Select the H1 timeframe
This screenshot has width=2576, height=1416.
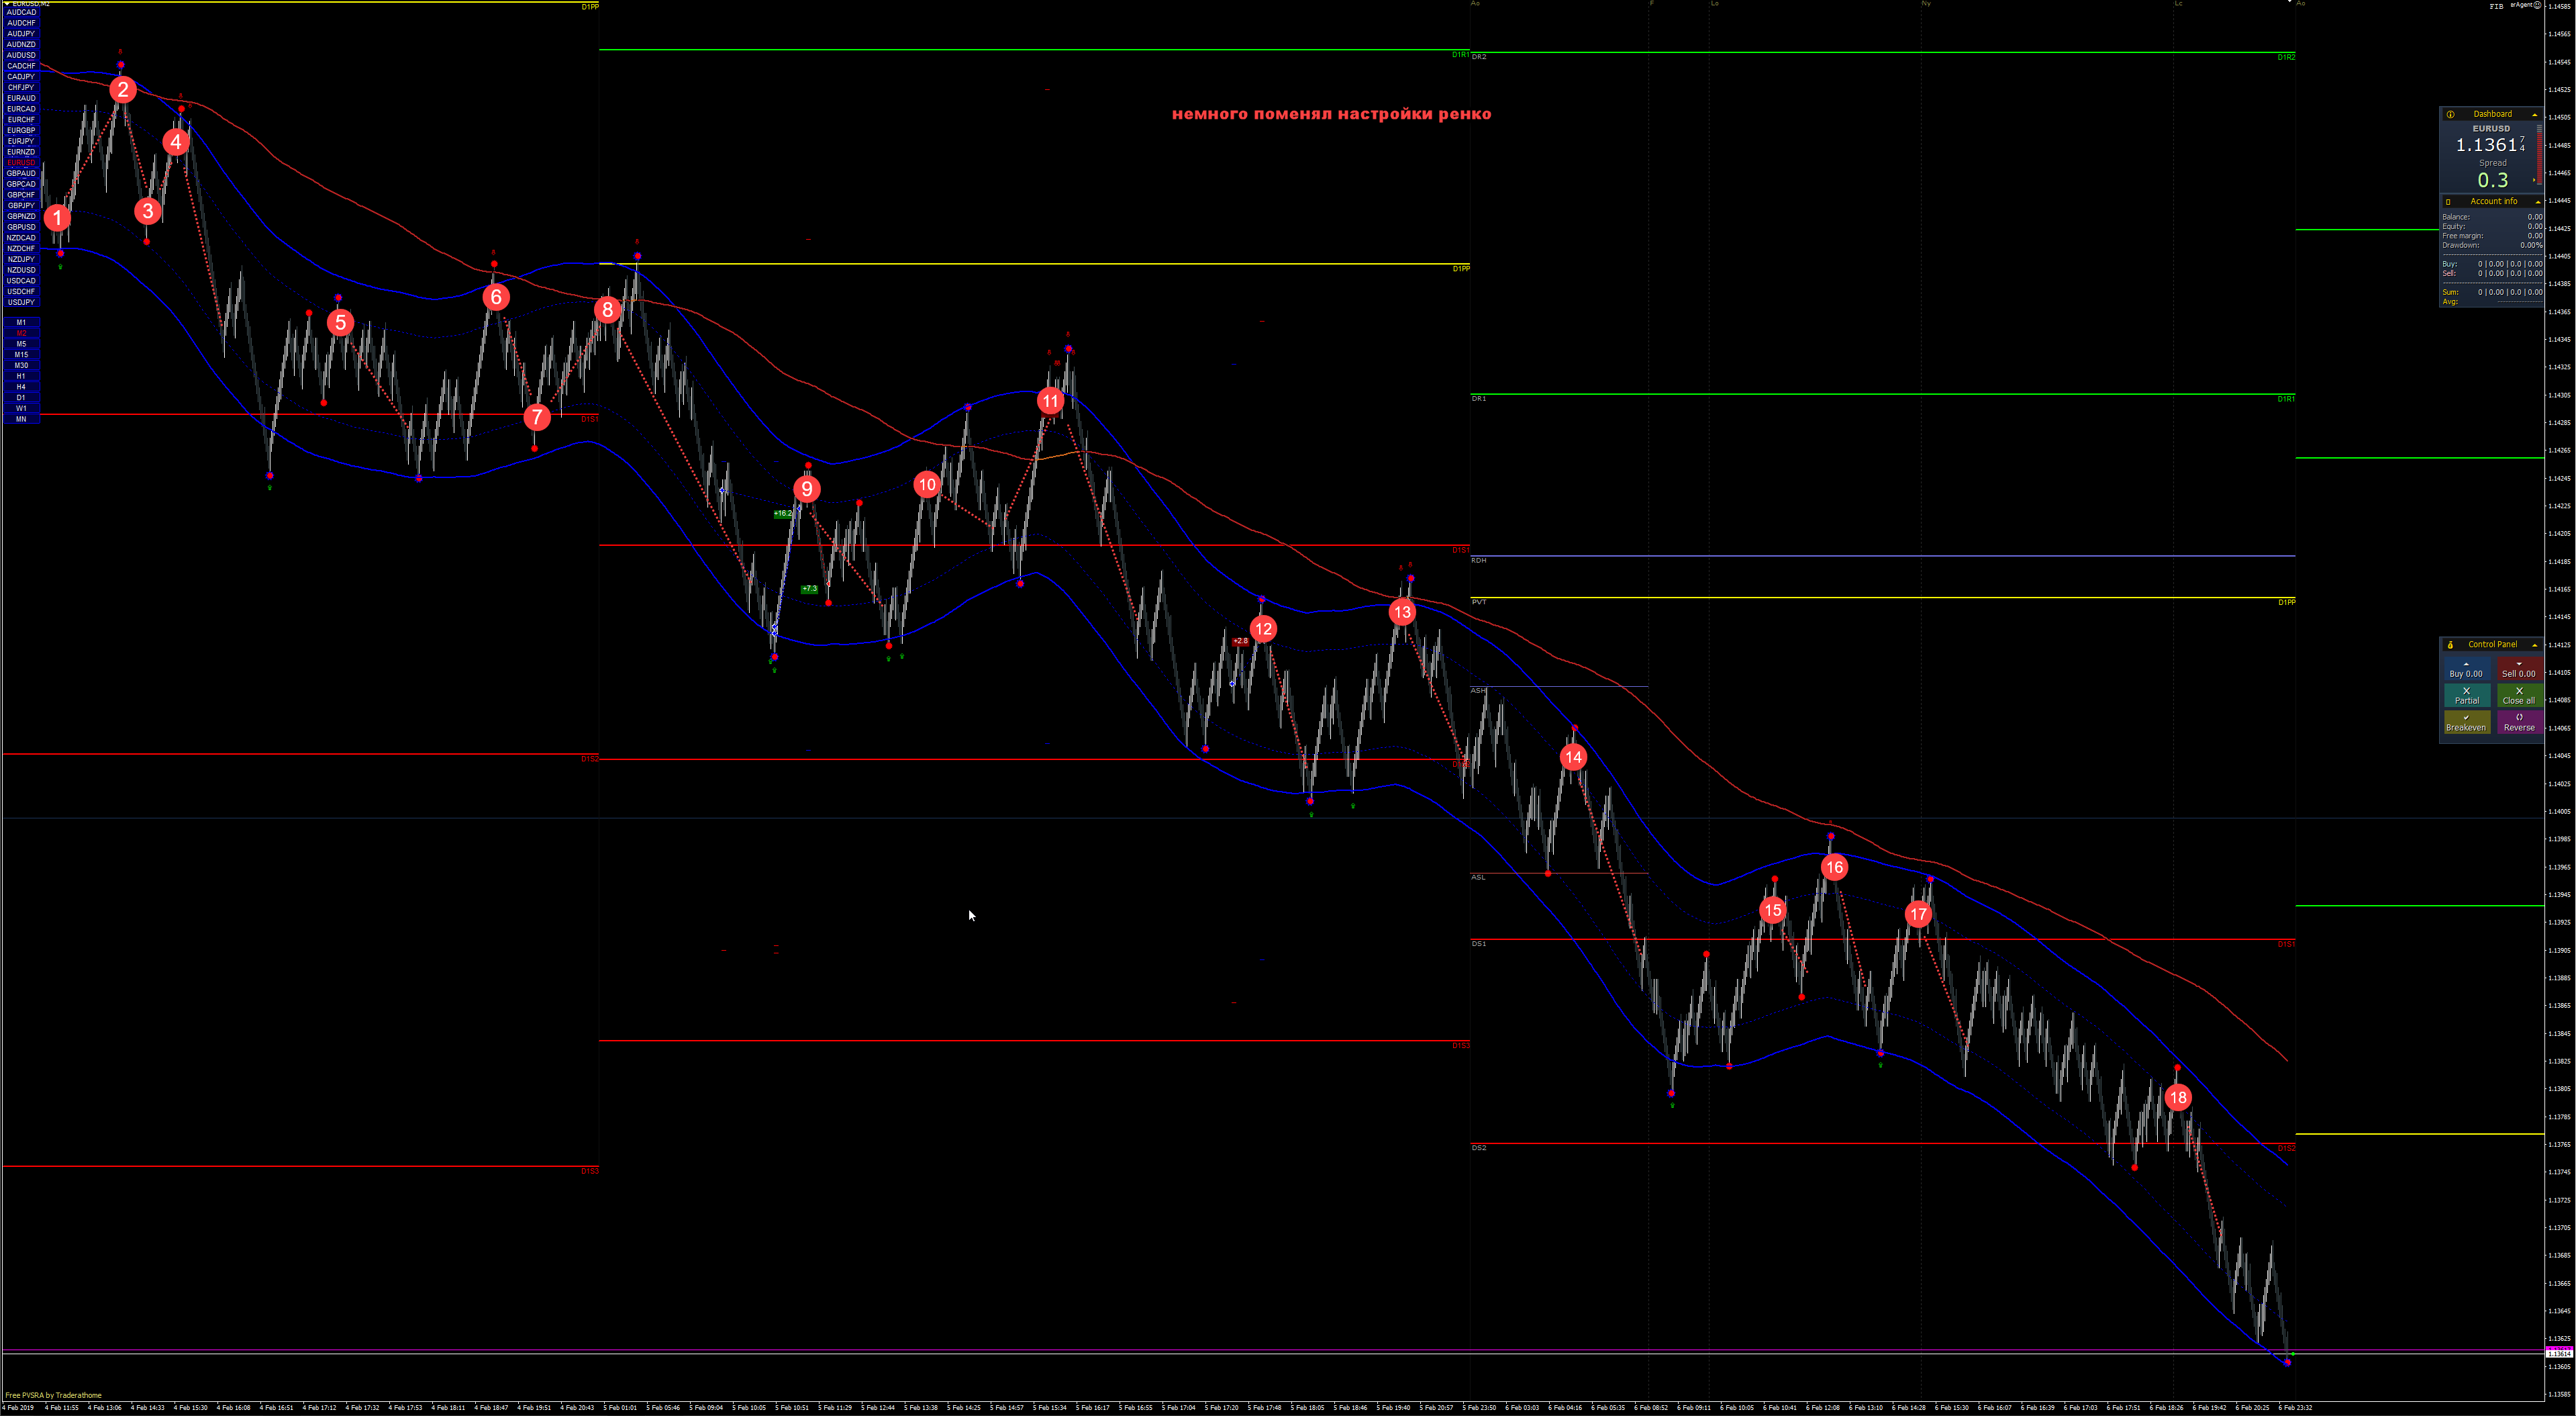coord(21,376)
